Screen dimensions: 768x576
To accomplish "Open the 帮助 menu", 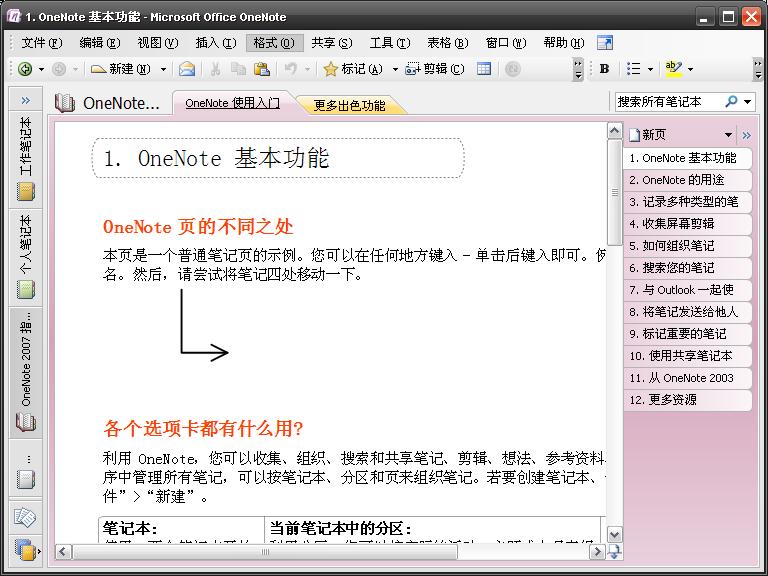I will (x=564, y=43).
